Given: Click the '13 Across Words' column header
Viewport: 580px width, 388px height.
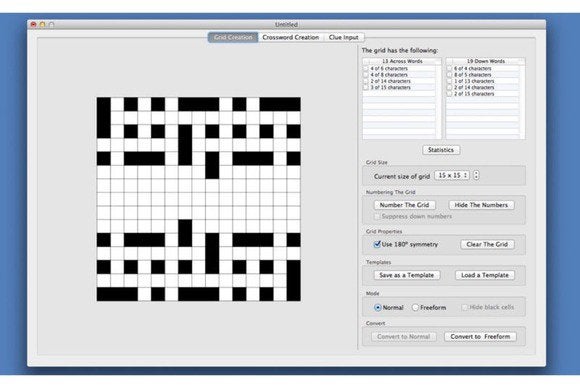Looking at the screenshot, I should 402,61.
